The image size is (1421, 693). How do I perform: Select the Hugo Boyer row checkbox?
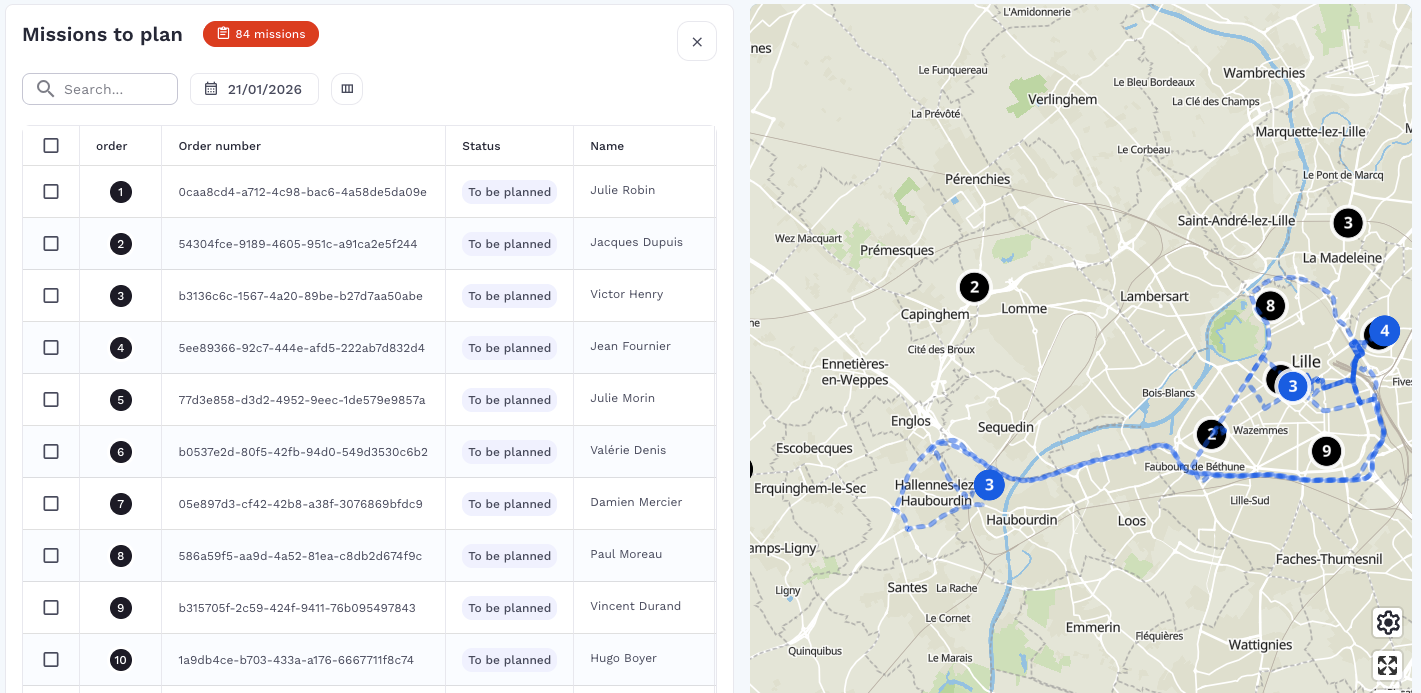51,660
